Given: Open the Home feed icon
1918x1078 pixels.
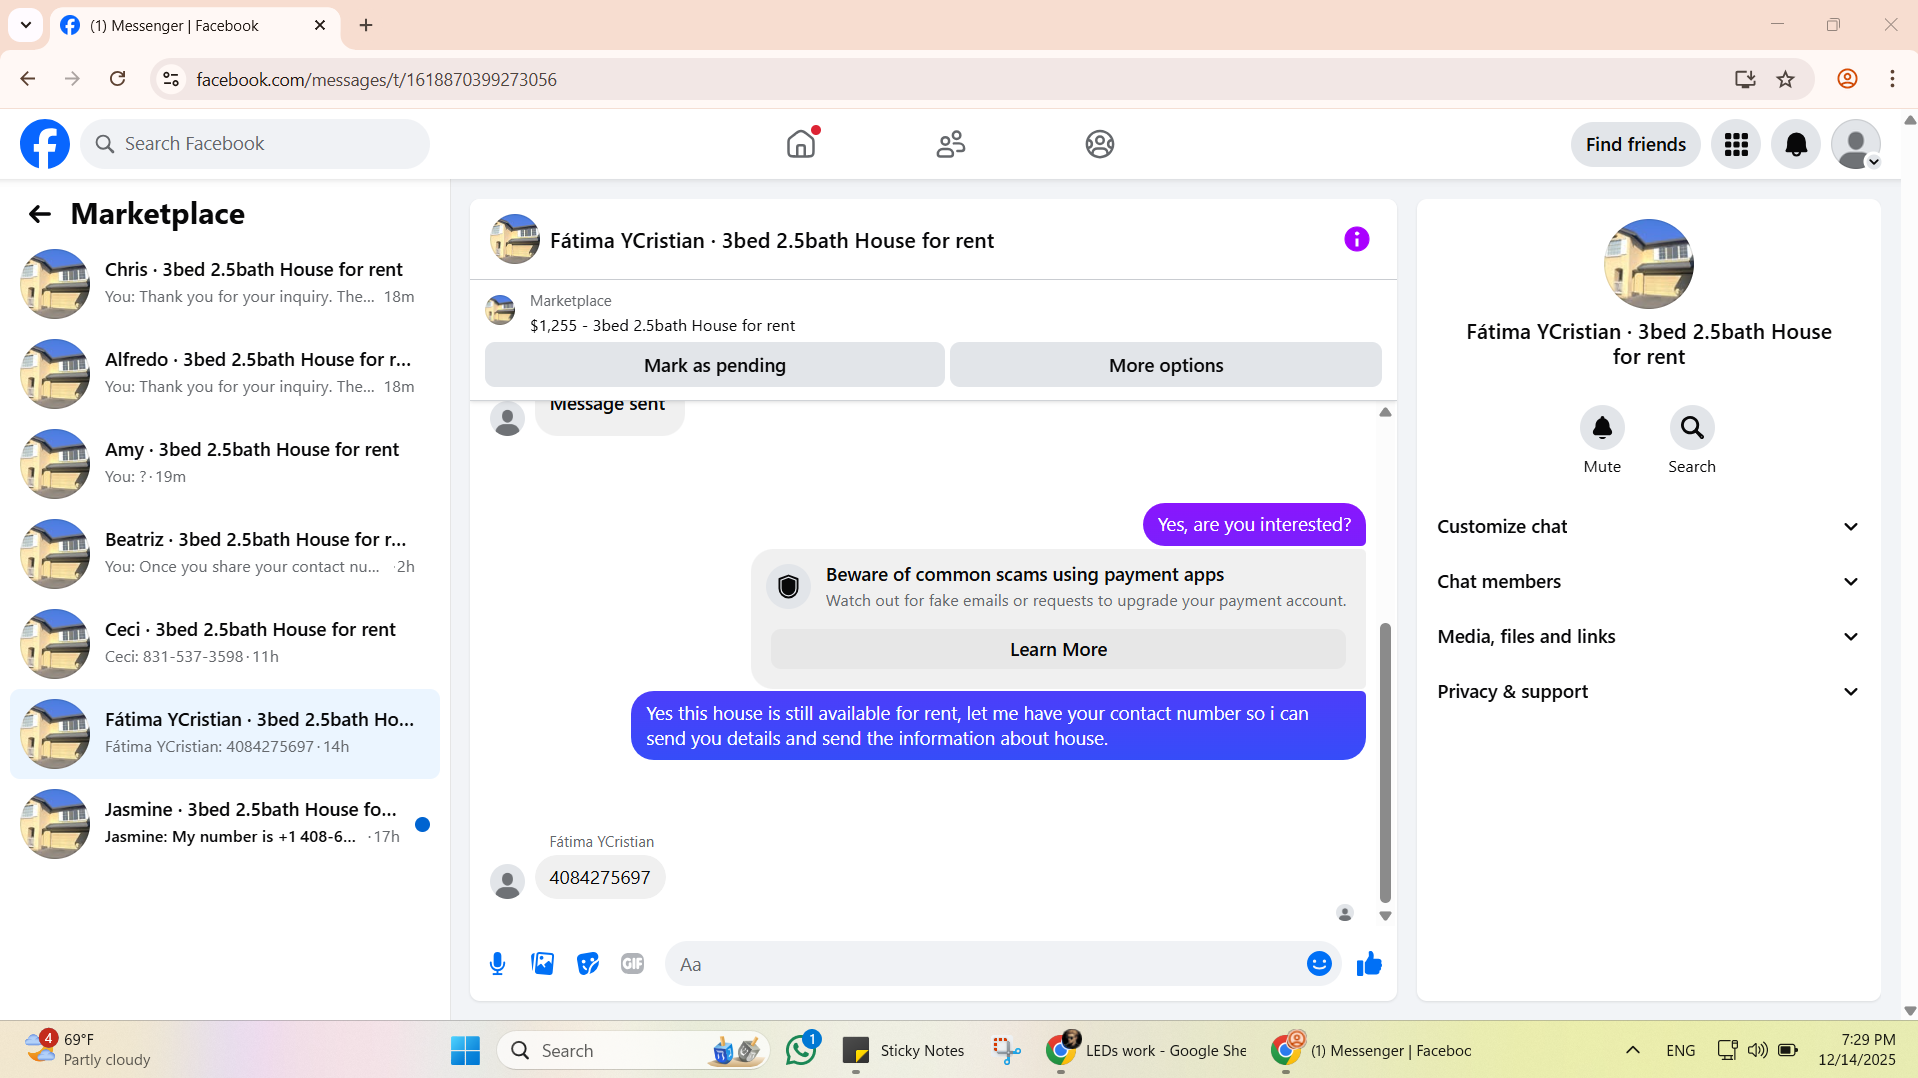Looking at the screenshot, I should click(x=801, y=144).
